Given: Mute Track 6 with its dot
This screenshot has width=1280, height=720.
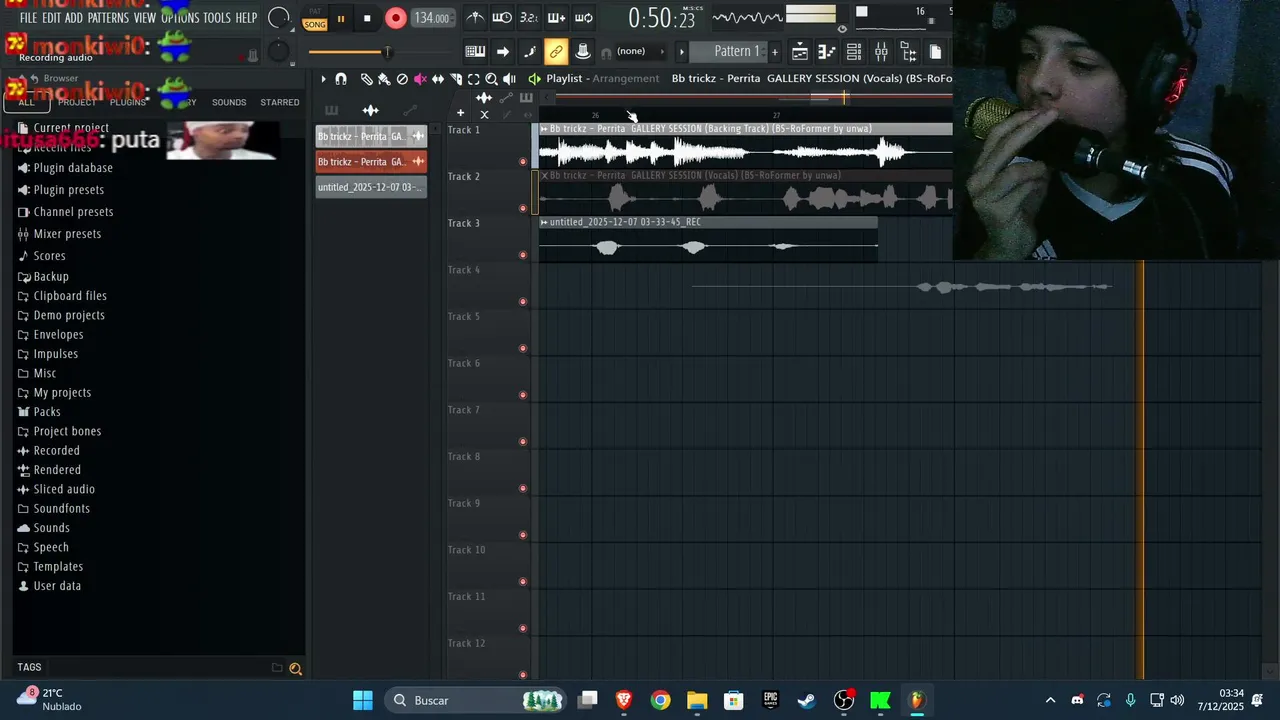Looking at the screenshot, I should (x=523, y=395).
